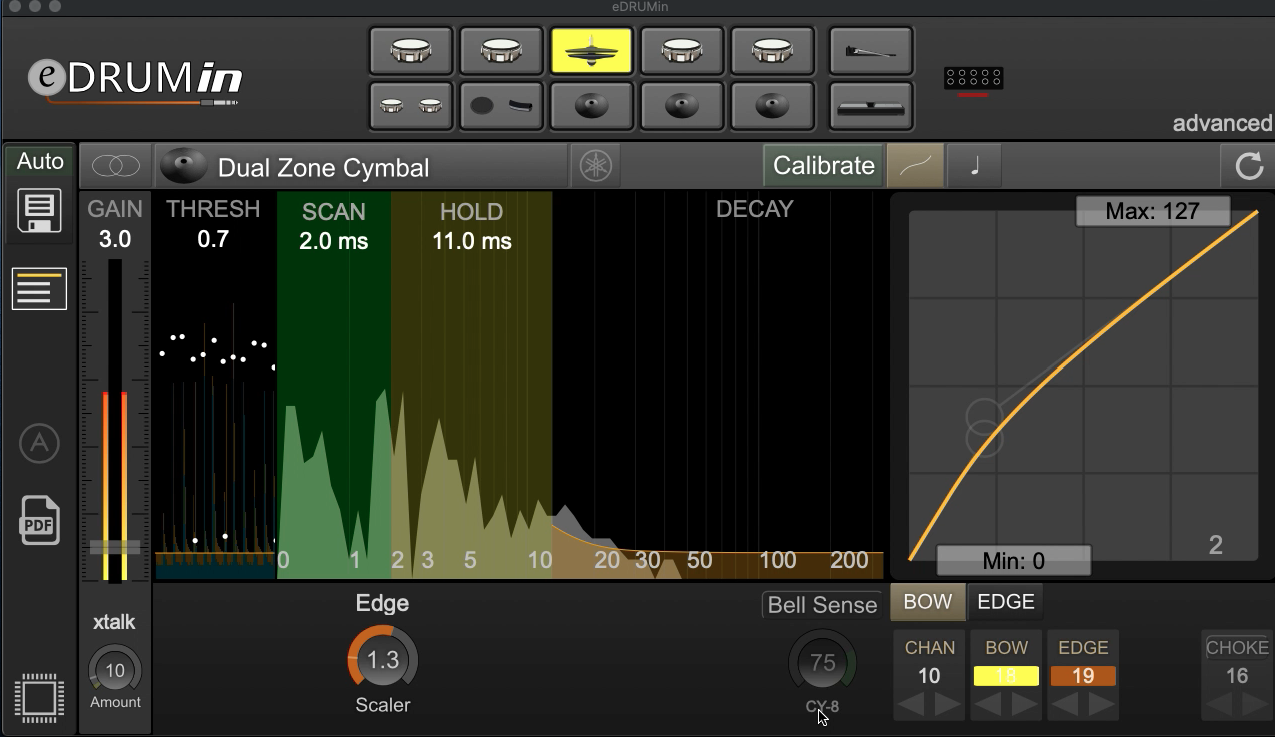Viewport: 1275px width, 737px height.
Task: Click the save preset floppy disk icon
Action: pos(39,211)
